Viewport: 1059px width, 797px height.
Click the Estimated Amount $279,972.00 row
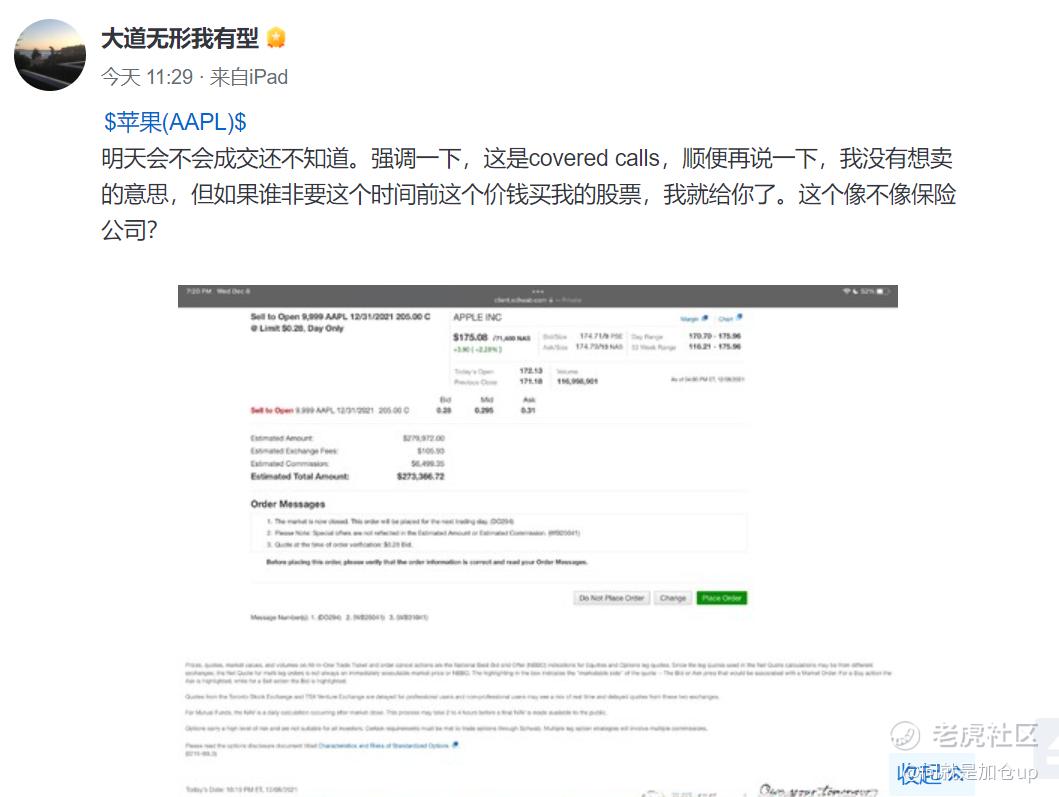point(347,438)
